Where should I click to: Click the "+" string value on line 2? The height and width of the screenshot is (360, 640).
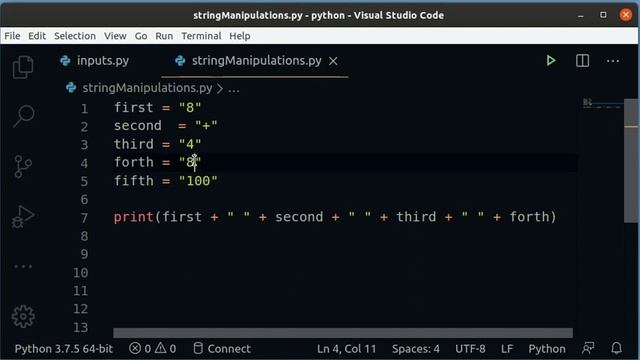tap(206, 126)
